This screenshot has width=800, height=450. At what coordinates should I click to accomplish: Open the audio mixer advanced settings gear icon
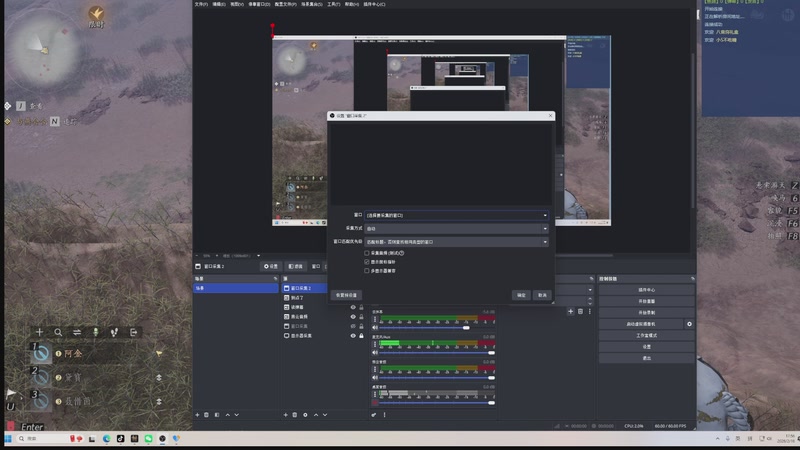pos(374,414)
